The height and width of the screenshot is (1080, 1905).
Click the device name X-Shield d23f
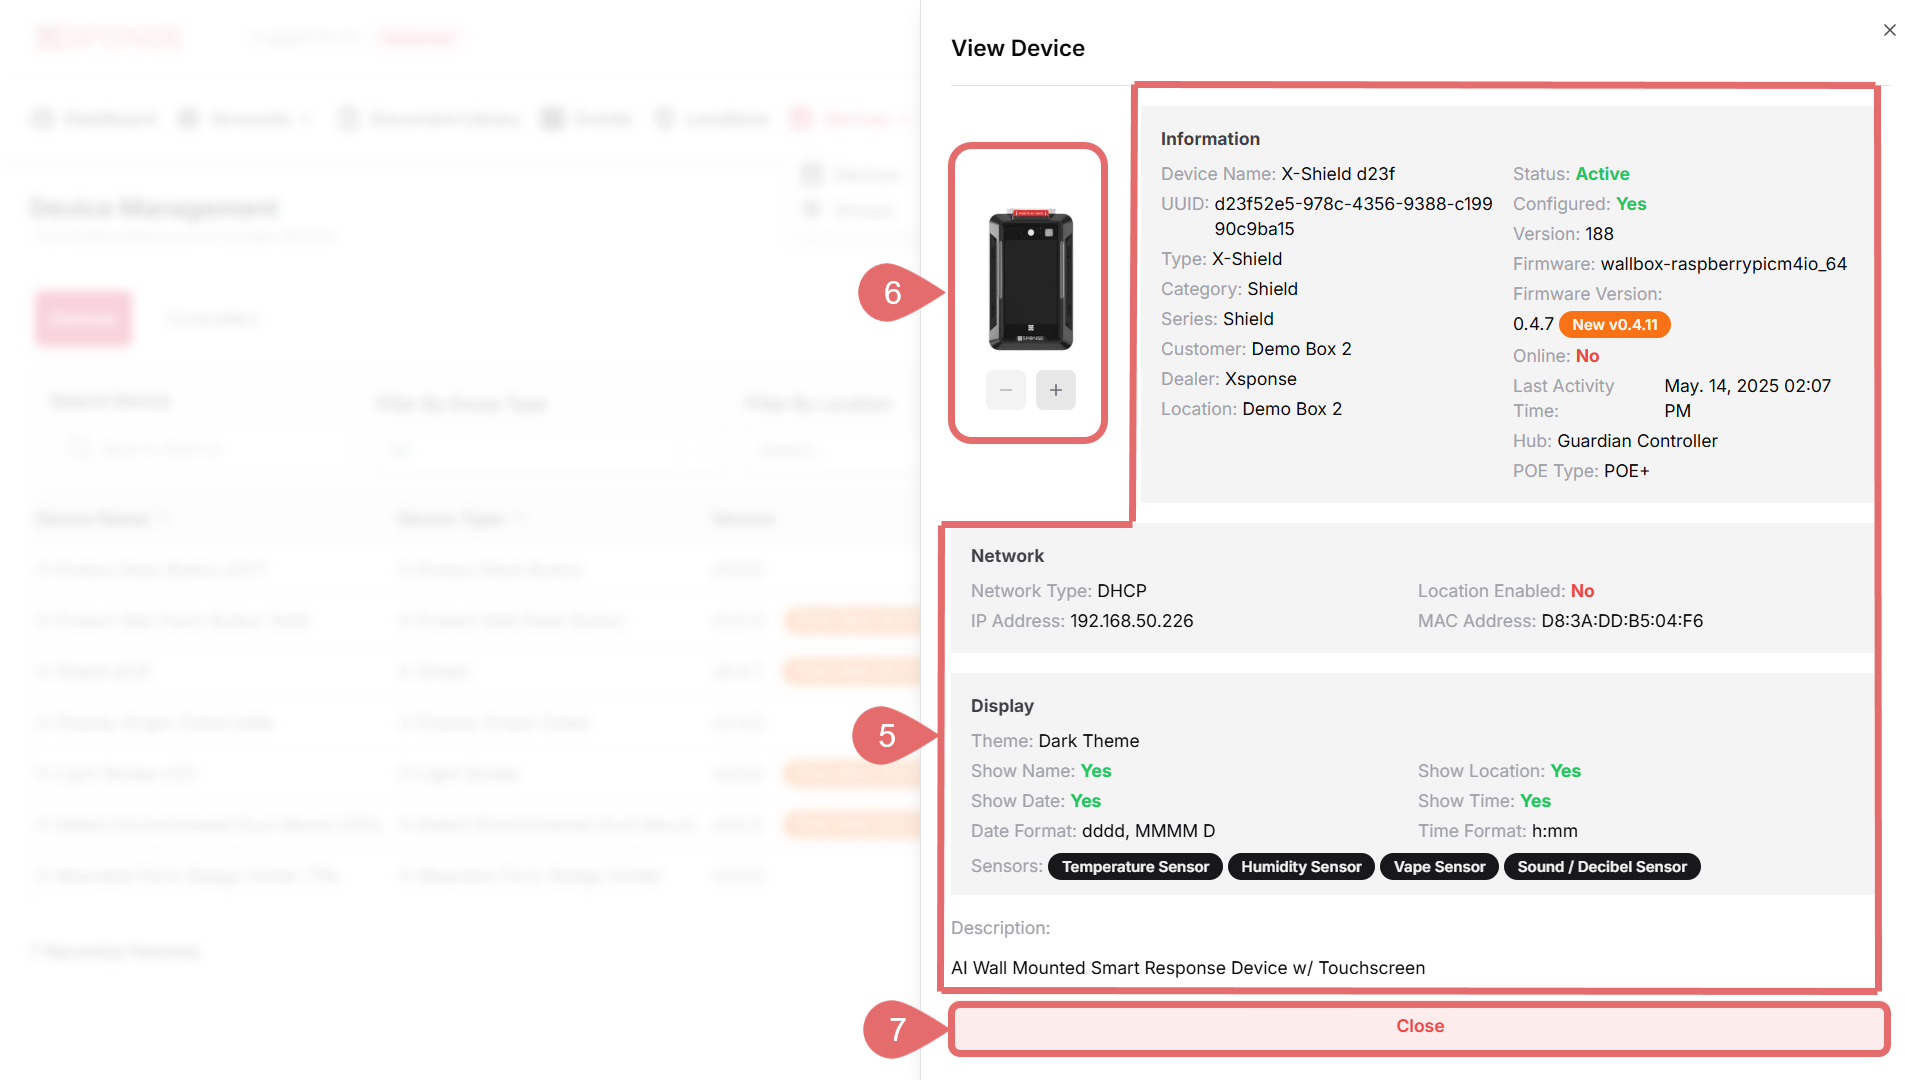[1337, 174]
